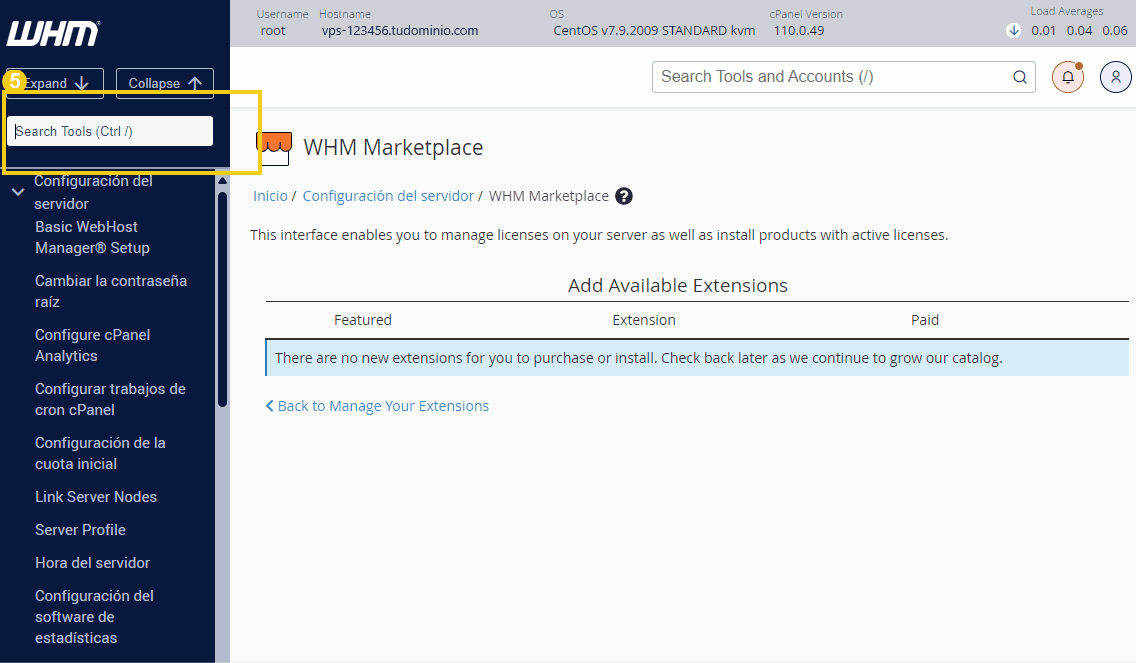Go back to Manage Your Extensions
This screenshot has height=663, width=1136.
[377, 406]
